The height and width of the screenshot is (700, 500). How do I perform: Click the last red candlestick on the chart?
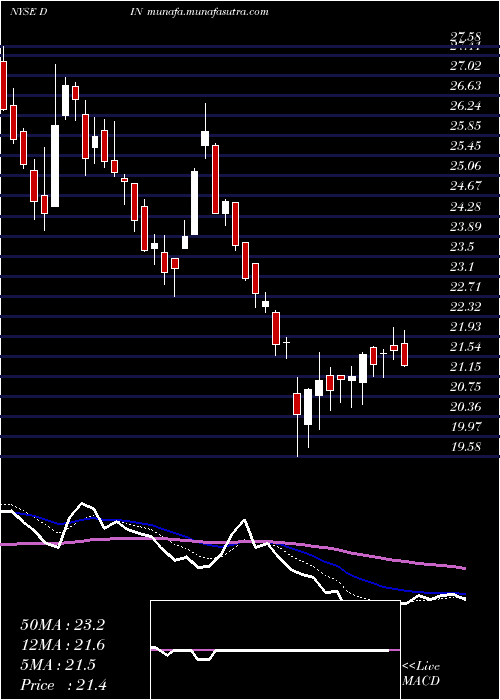click(404, 354)
